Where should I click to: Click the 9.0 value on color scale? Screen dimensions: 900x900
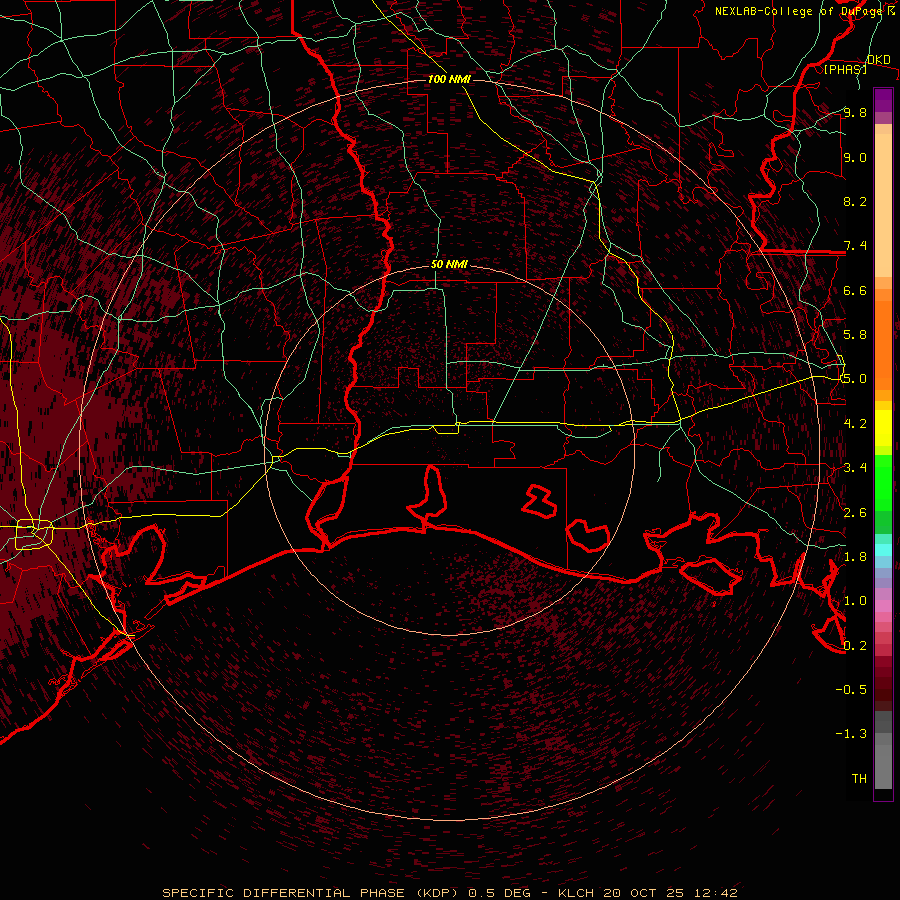pos(855,157)
